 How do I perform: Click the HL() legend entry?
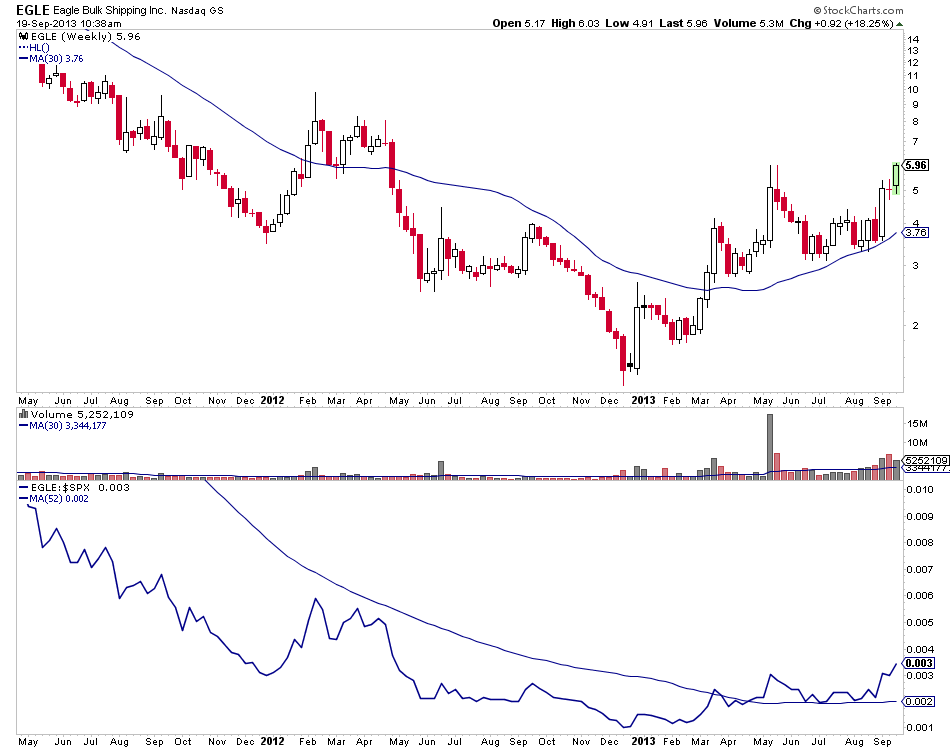pos(39,47)
